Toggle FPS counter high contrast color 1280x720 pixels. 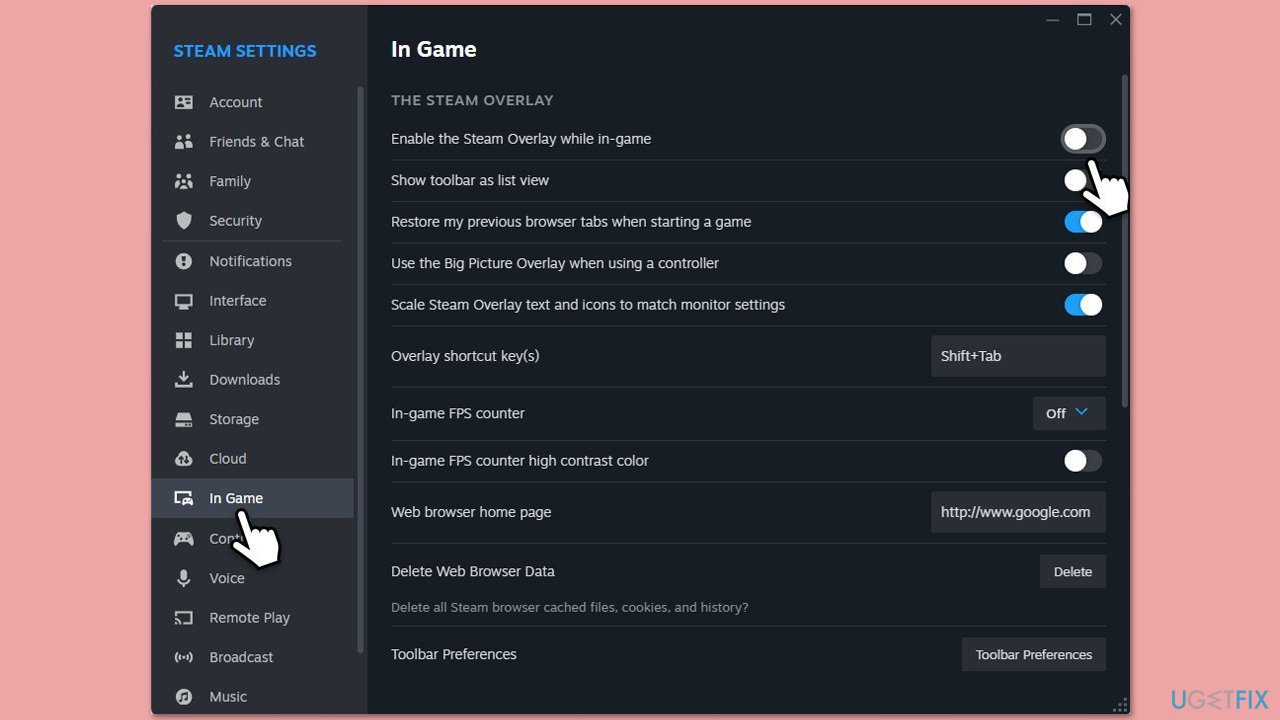1082,461
